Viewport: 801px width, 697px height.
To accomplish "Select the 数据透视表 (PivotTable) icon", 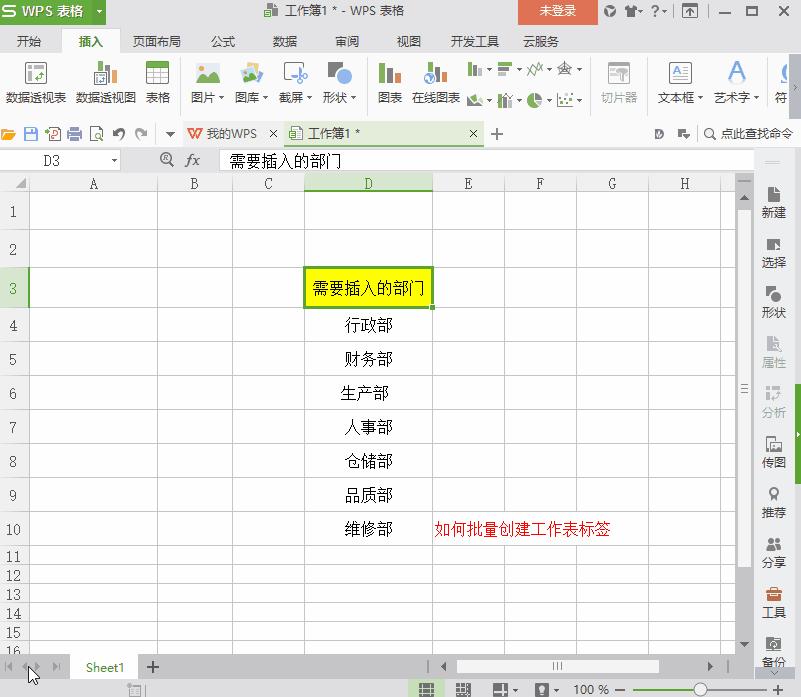I will click(x=37, y=80).
